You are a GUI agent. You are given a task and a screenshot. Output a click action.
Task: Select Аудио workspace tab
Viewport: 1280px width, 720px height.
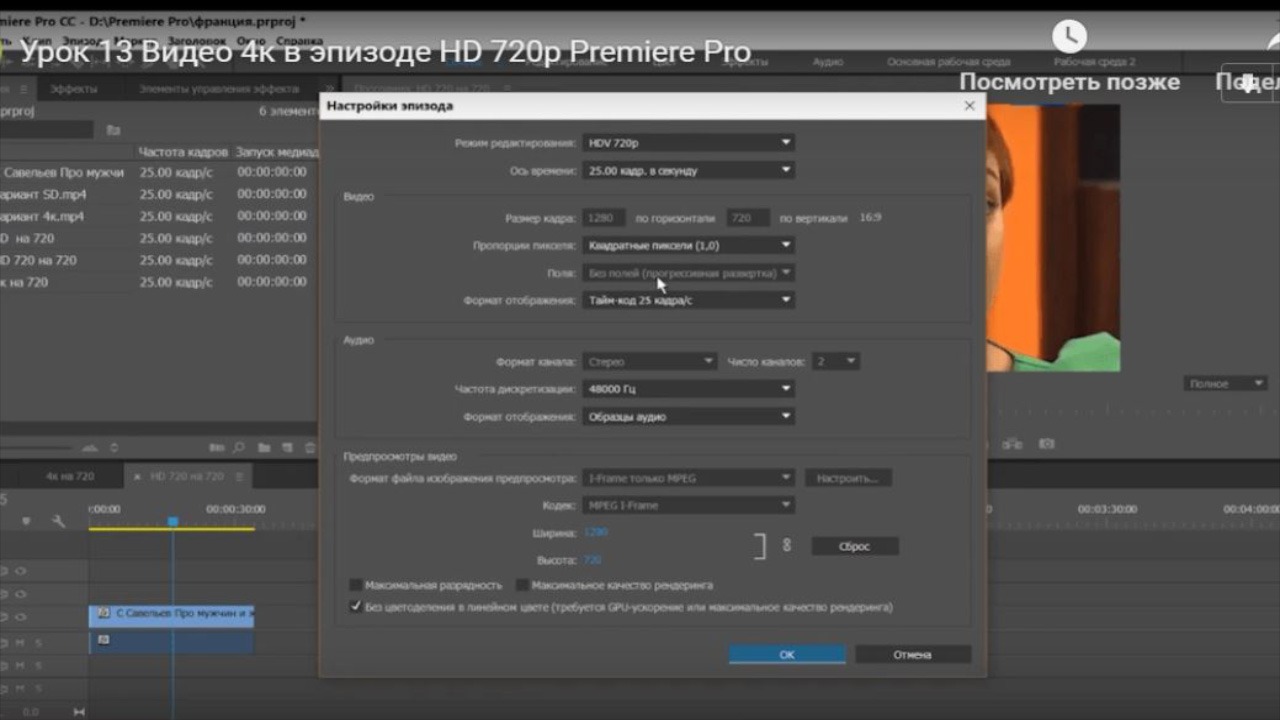(x=828, y=62)
